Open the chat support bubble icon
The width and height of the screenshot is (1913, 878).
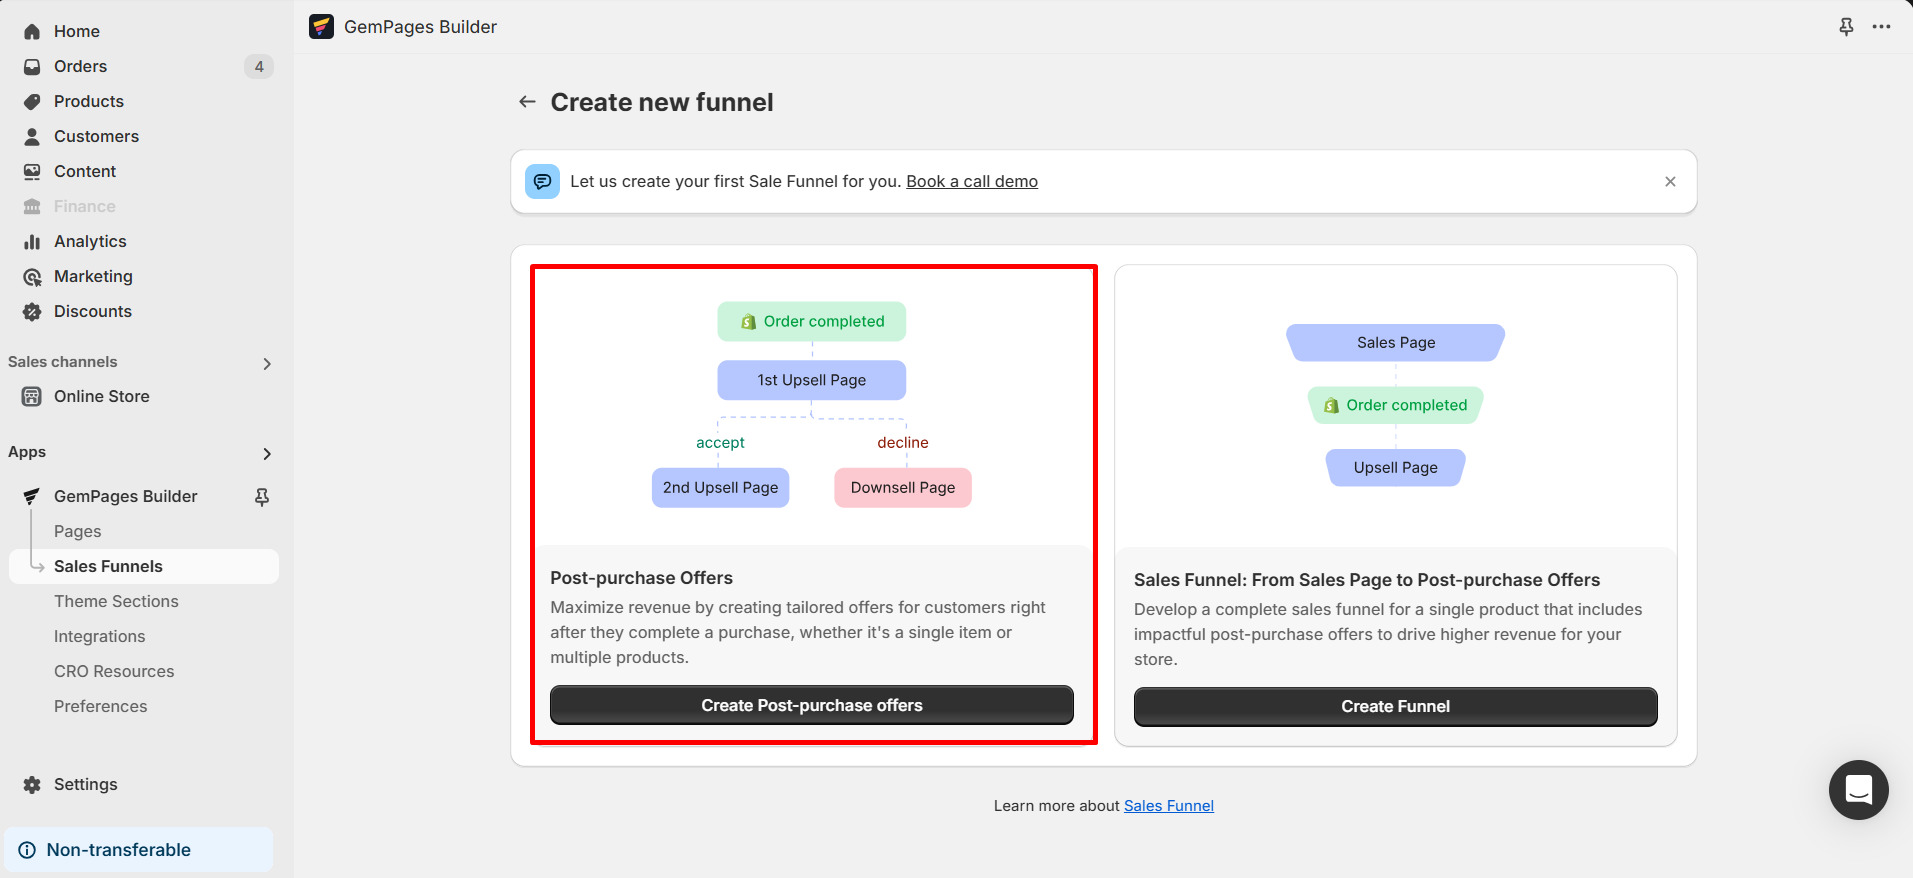[1858, 790]
